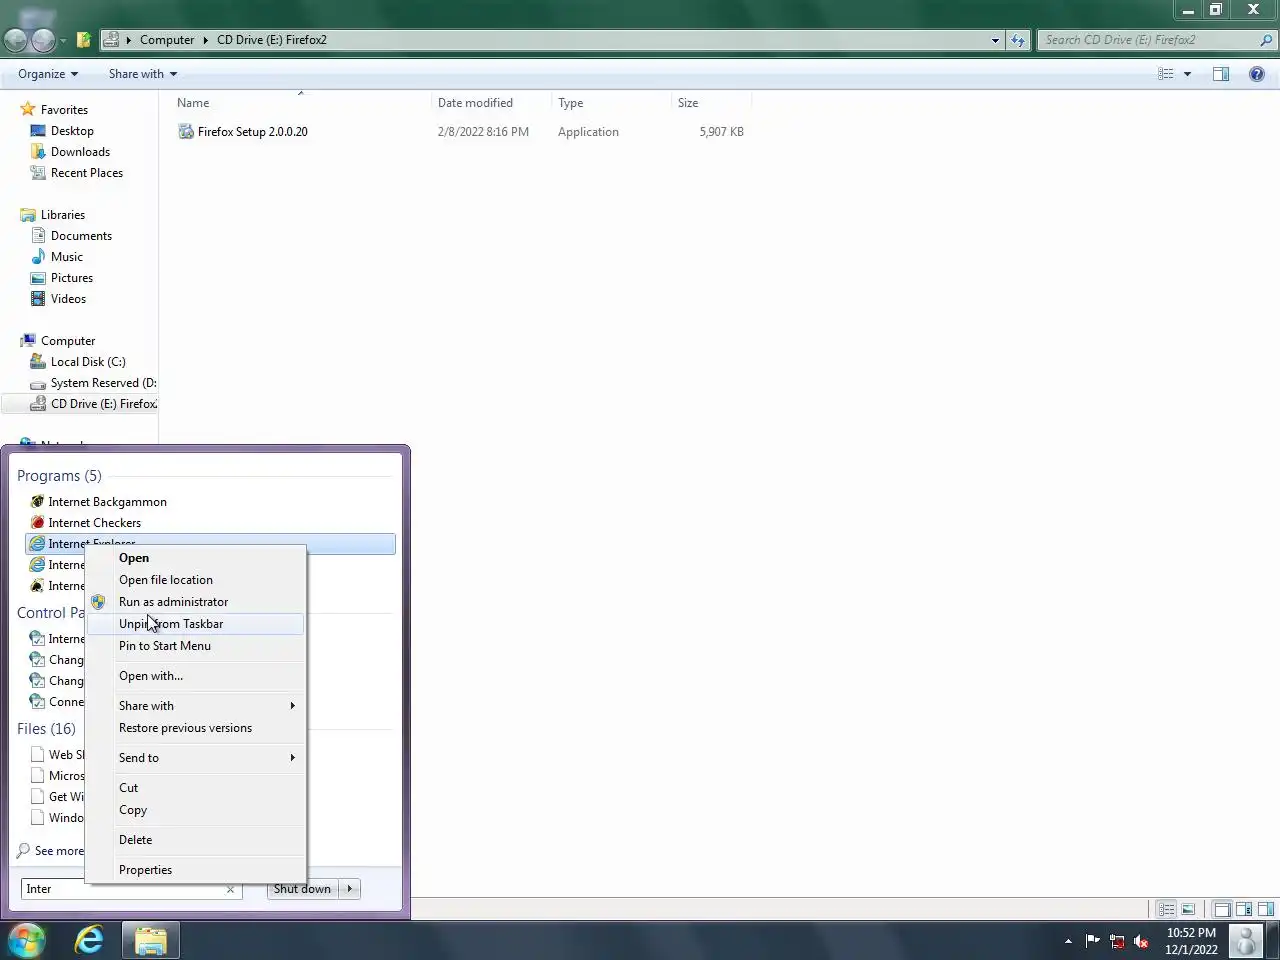Open Explorer help with the question mark icon
Viewport: 1280px width, 960px height.
click(x=1257, y=74)
